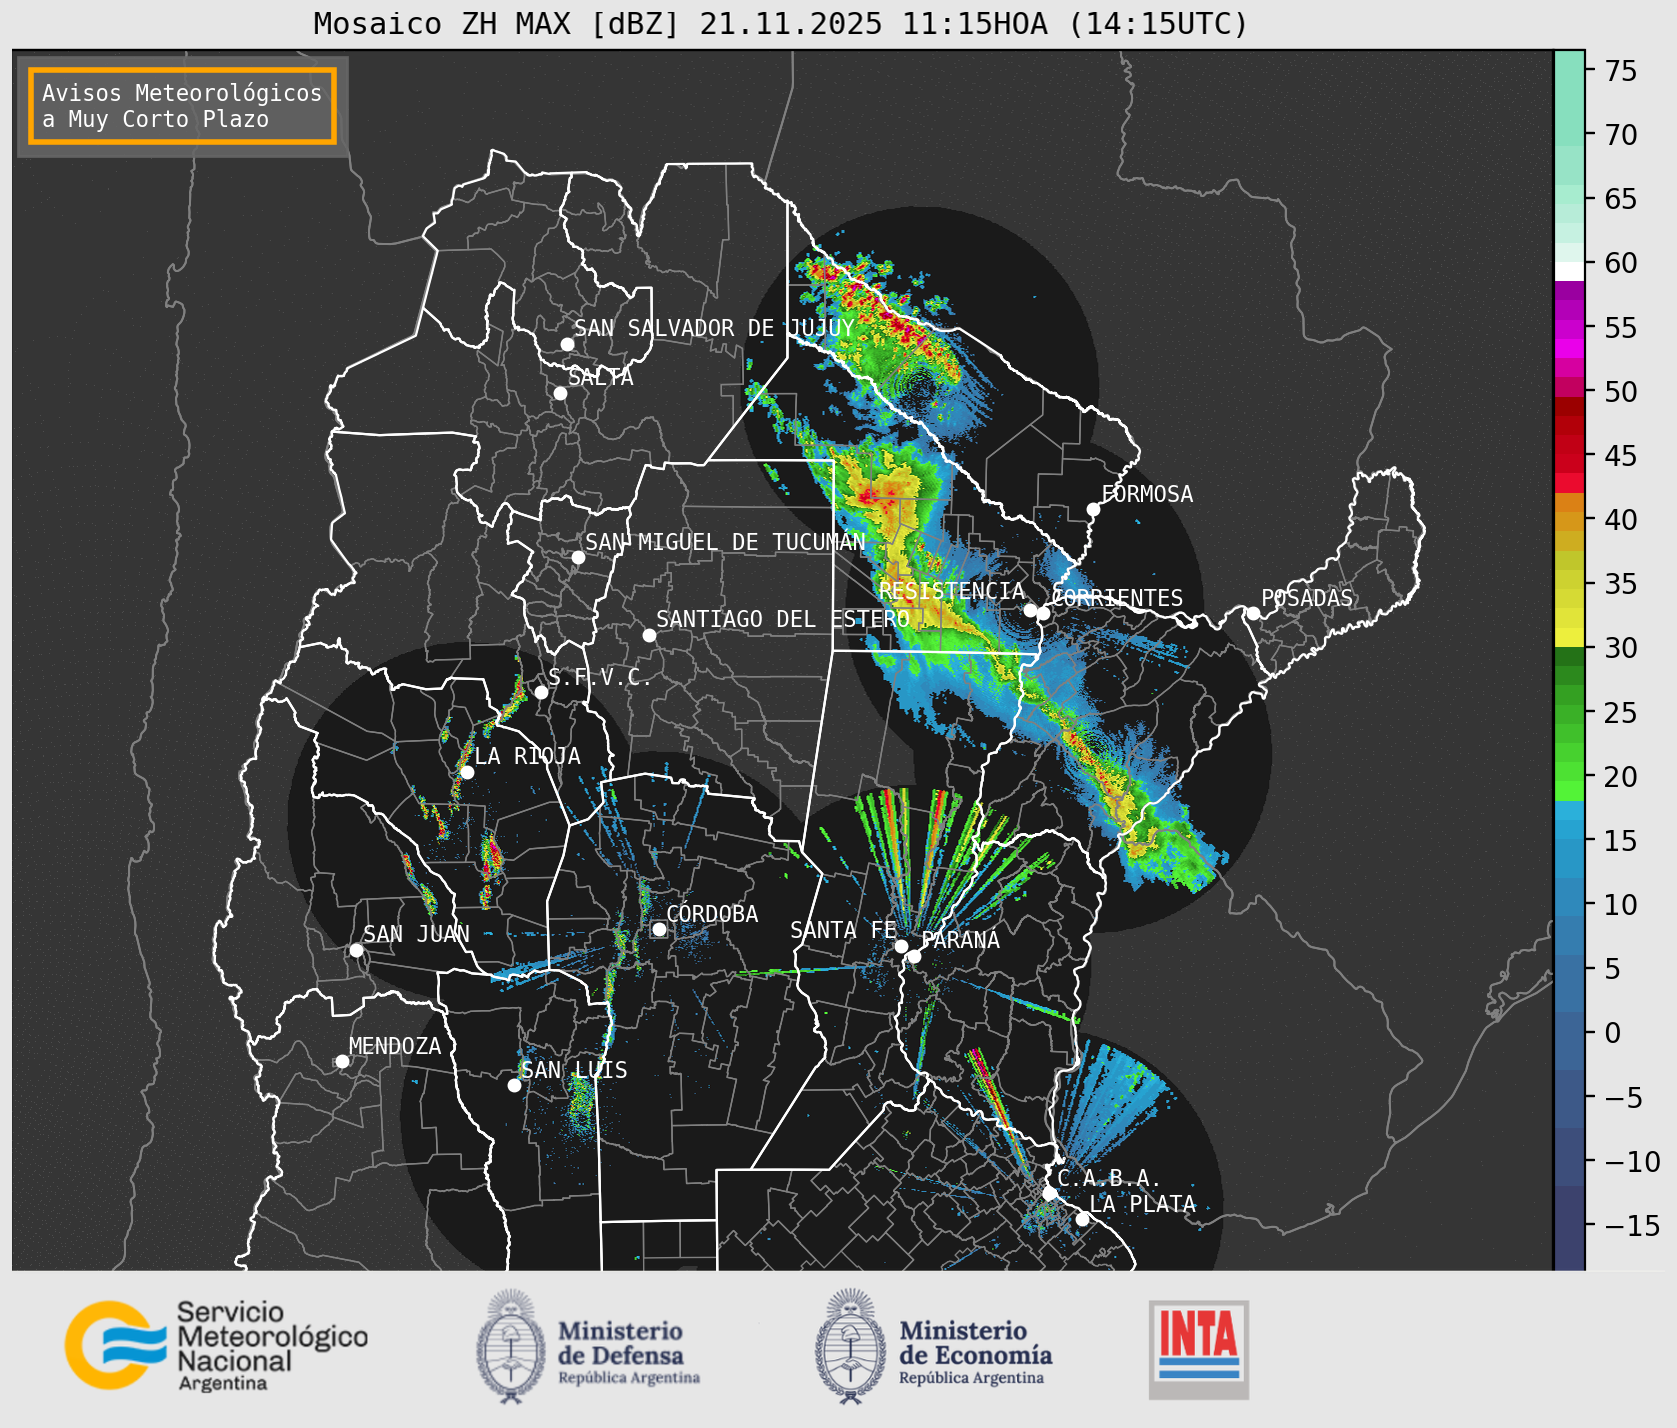
Task: Click the 70 value on the color bar
Action: pos(1621,134)
